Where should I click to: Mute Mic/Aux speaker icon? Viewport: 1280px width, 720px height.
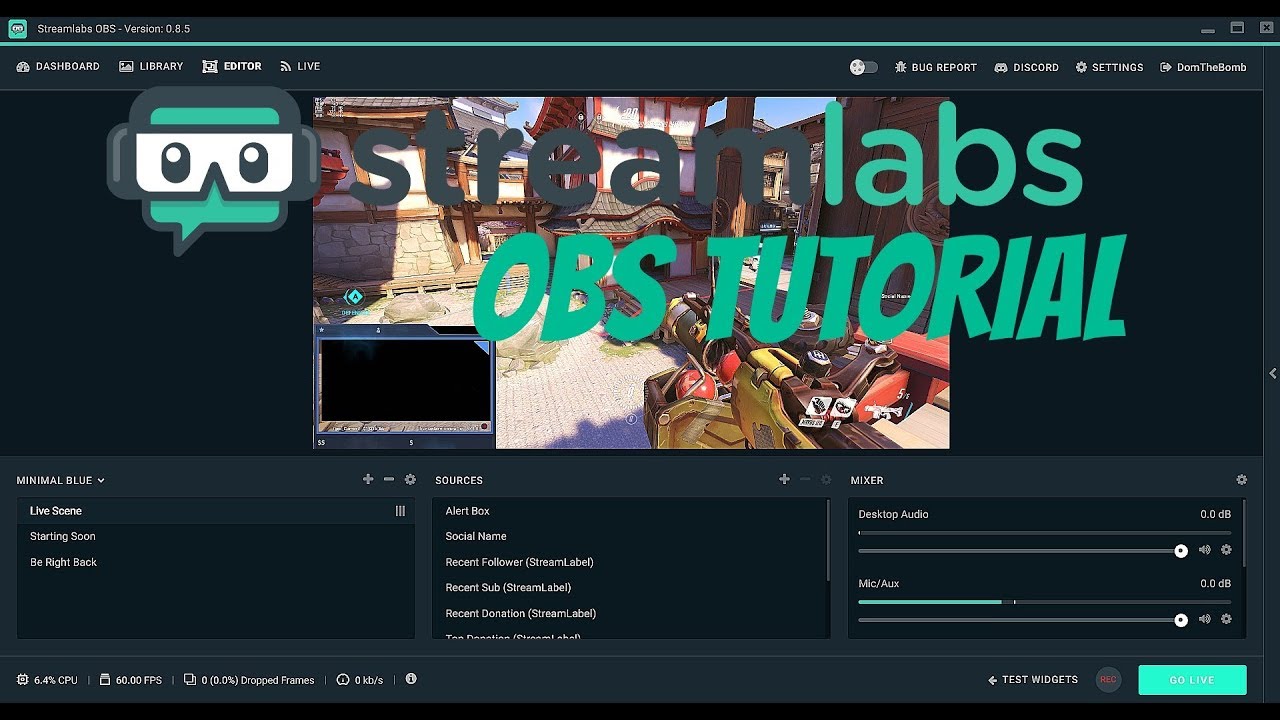(1205, 619)
